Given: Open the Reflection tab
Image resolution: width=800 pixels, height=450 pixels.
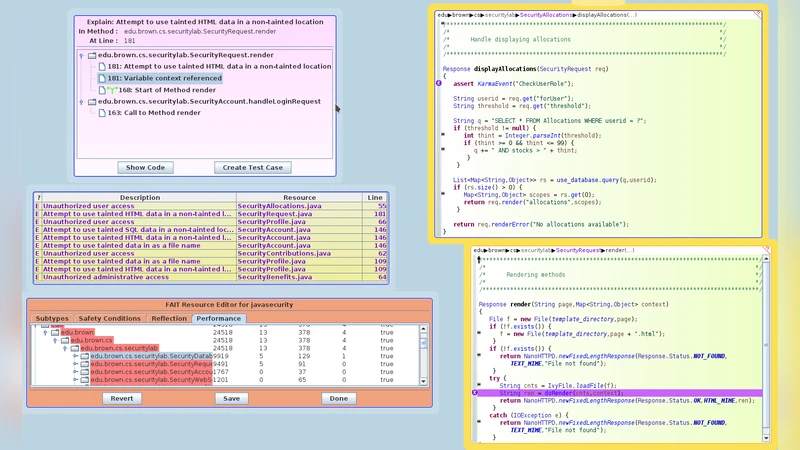Looking at the screenshot, I should (168, 318).
